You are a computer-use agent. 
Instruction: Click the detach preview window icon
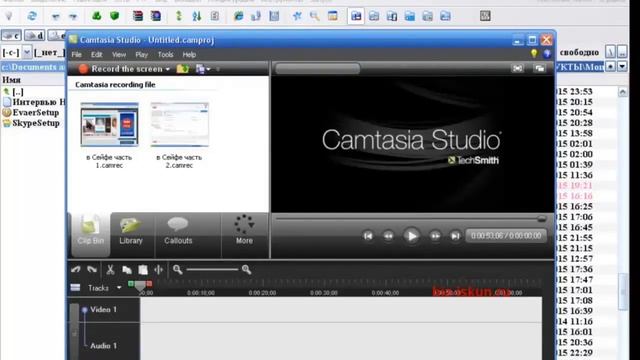[540, 68]
